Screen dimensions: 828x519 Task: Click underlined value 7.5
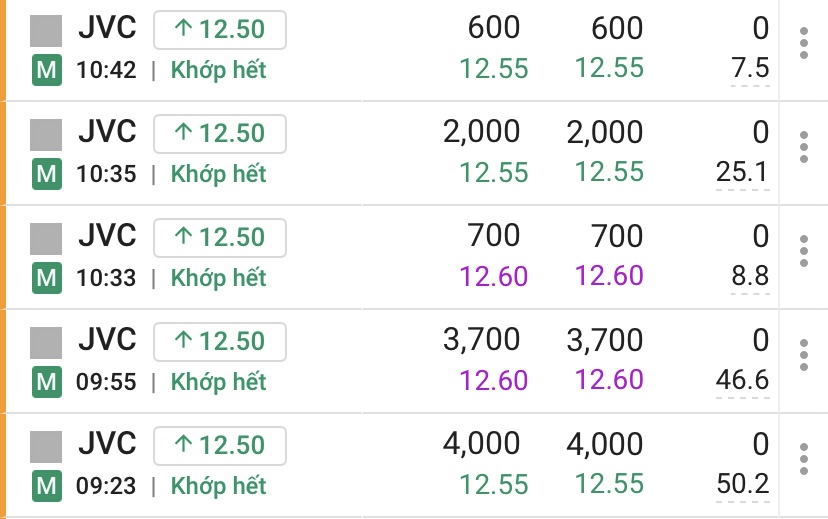tap(750, 68)
